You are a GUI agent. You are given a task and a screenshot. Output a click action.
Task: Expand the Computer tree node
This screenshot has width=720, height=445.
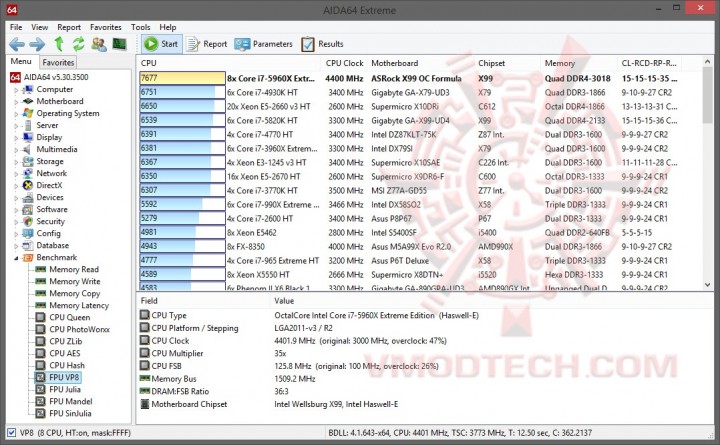click(x=16, y=90)
